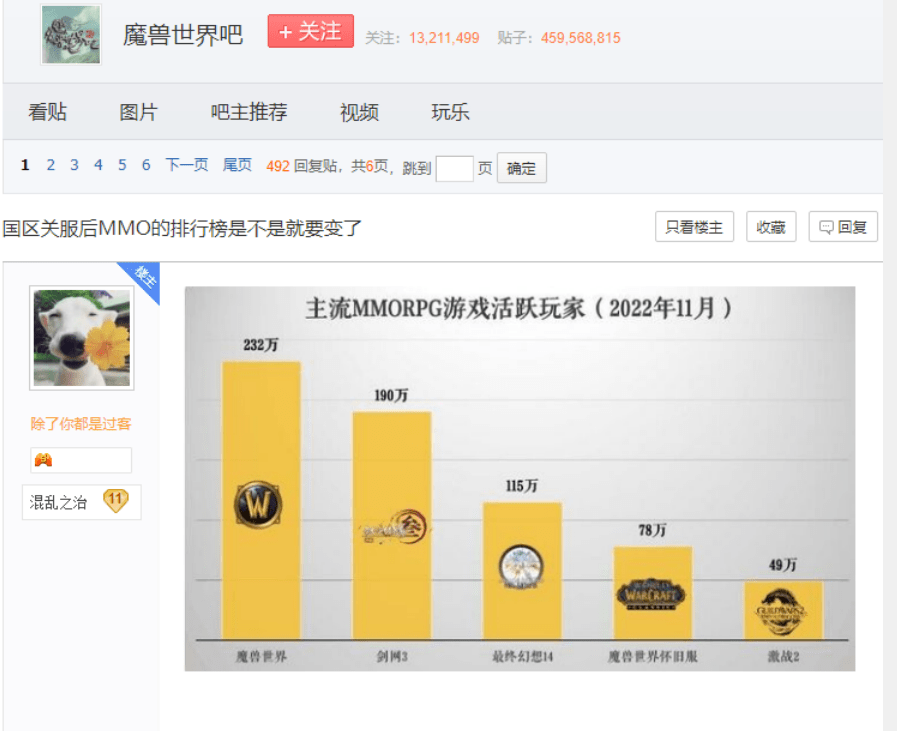Click the 190万 value label
The width and height of the screenshot is (897, 731).
(x=391, y=395)
